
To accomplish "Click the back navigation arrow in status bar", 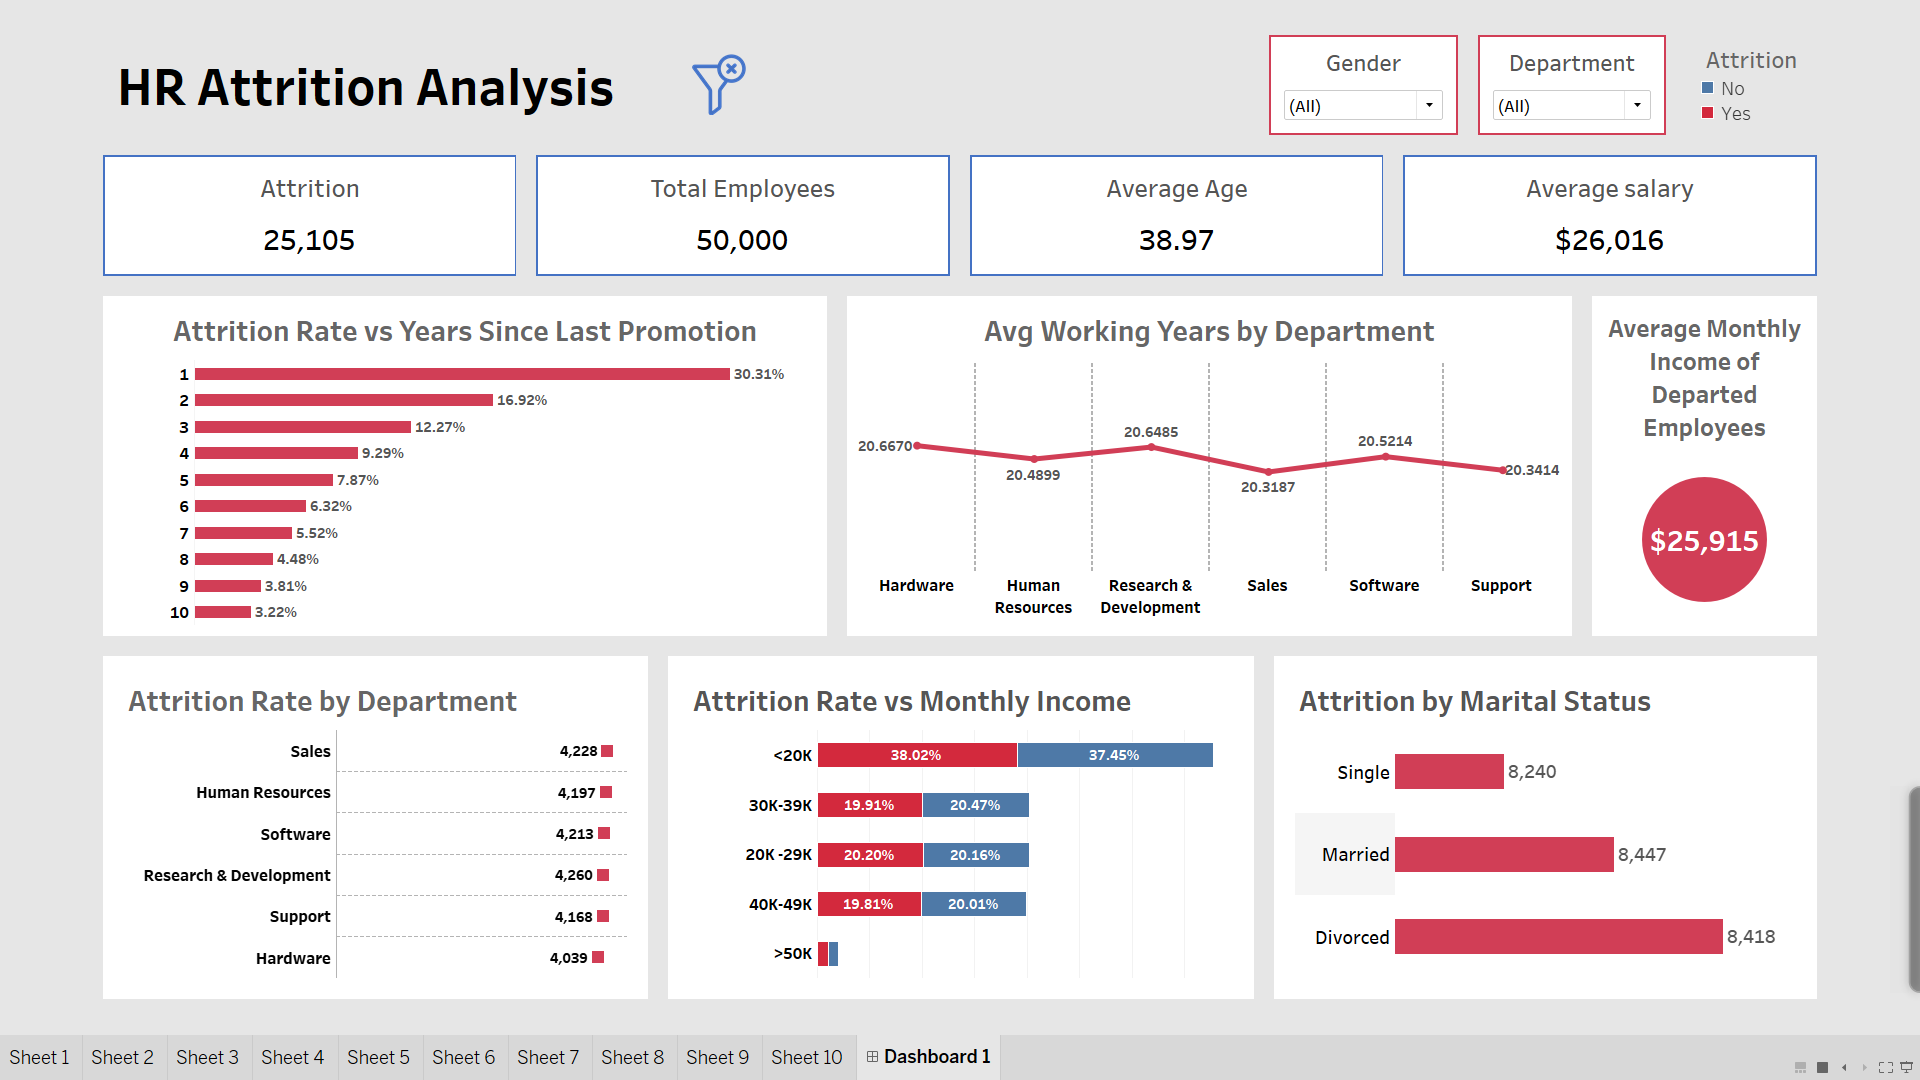I will pos(1844,1067).
